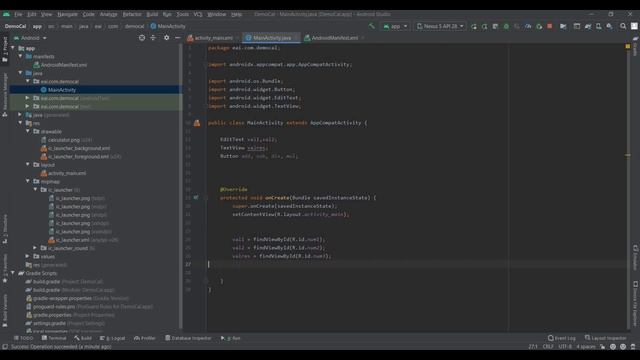640x360 pixels.
Task: Open the File menu
Action: point(18,14)
